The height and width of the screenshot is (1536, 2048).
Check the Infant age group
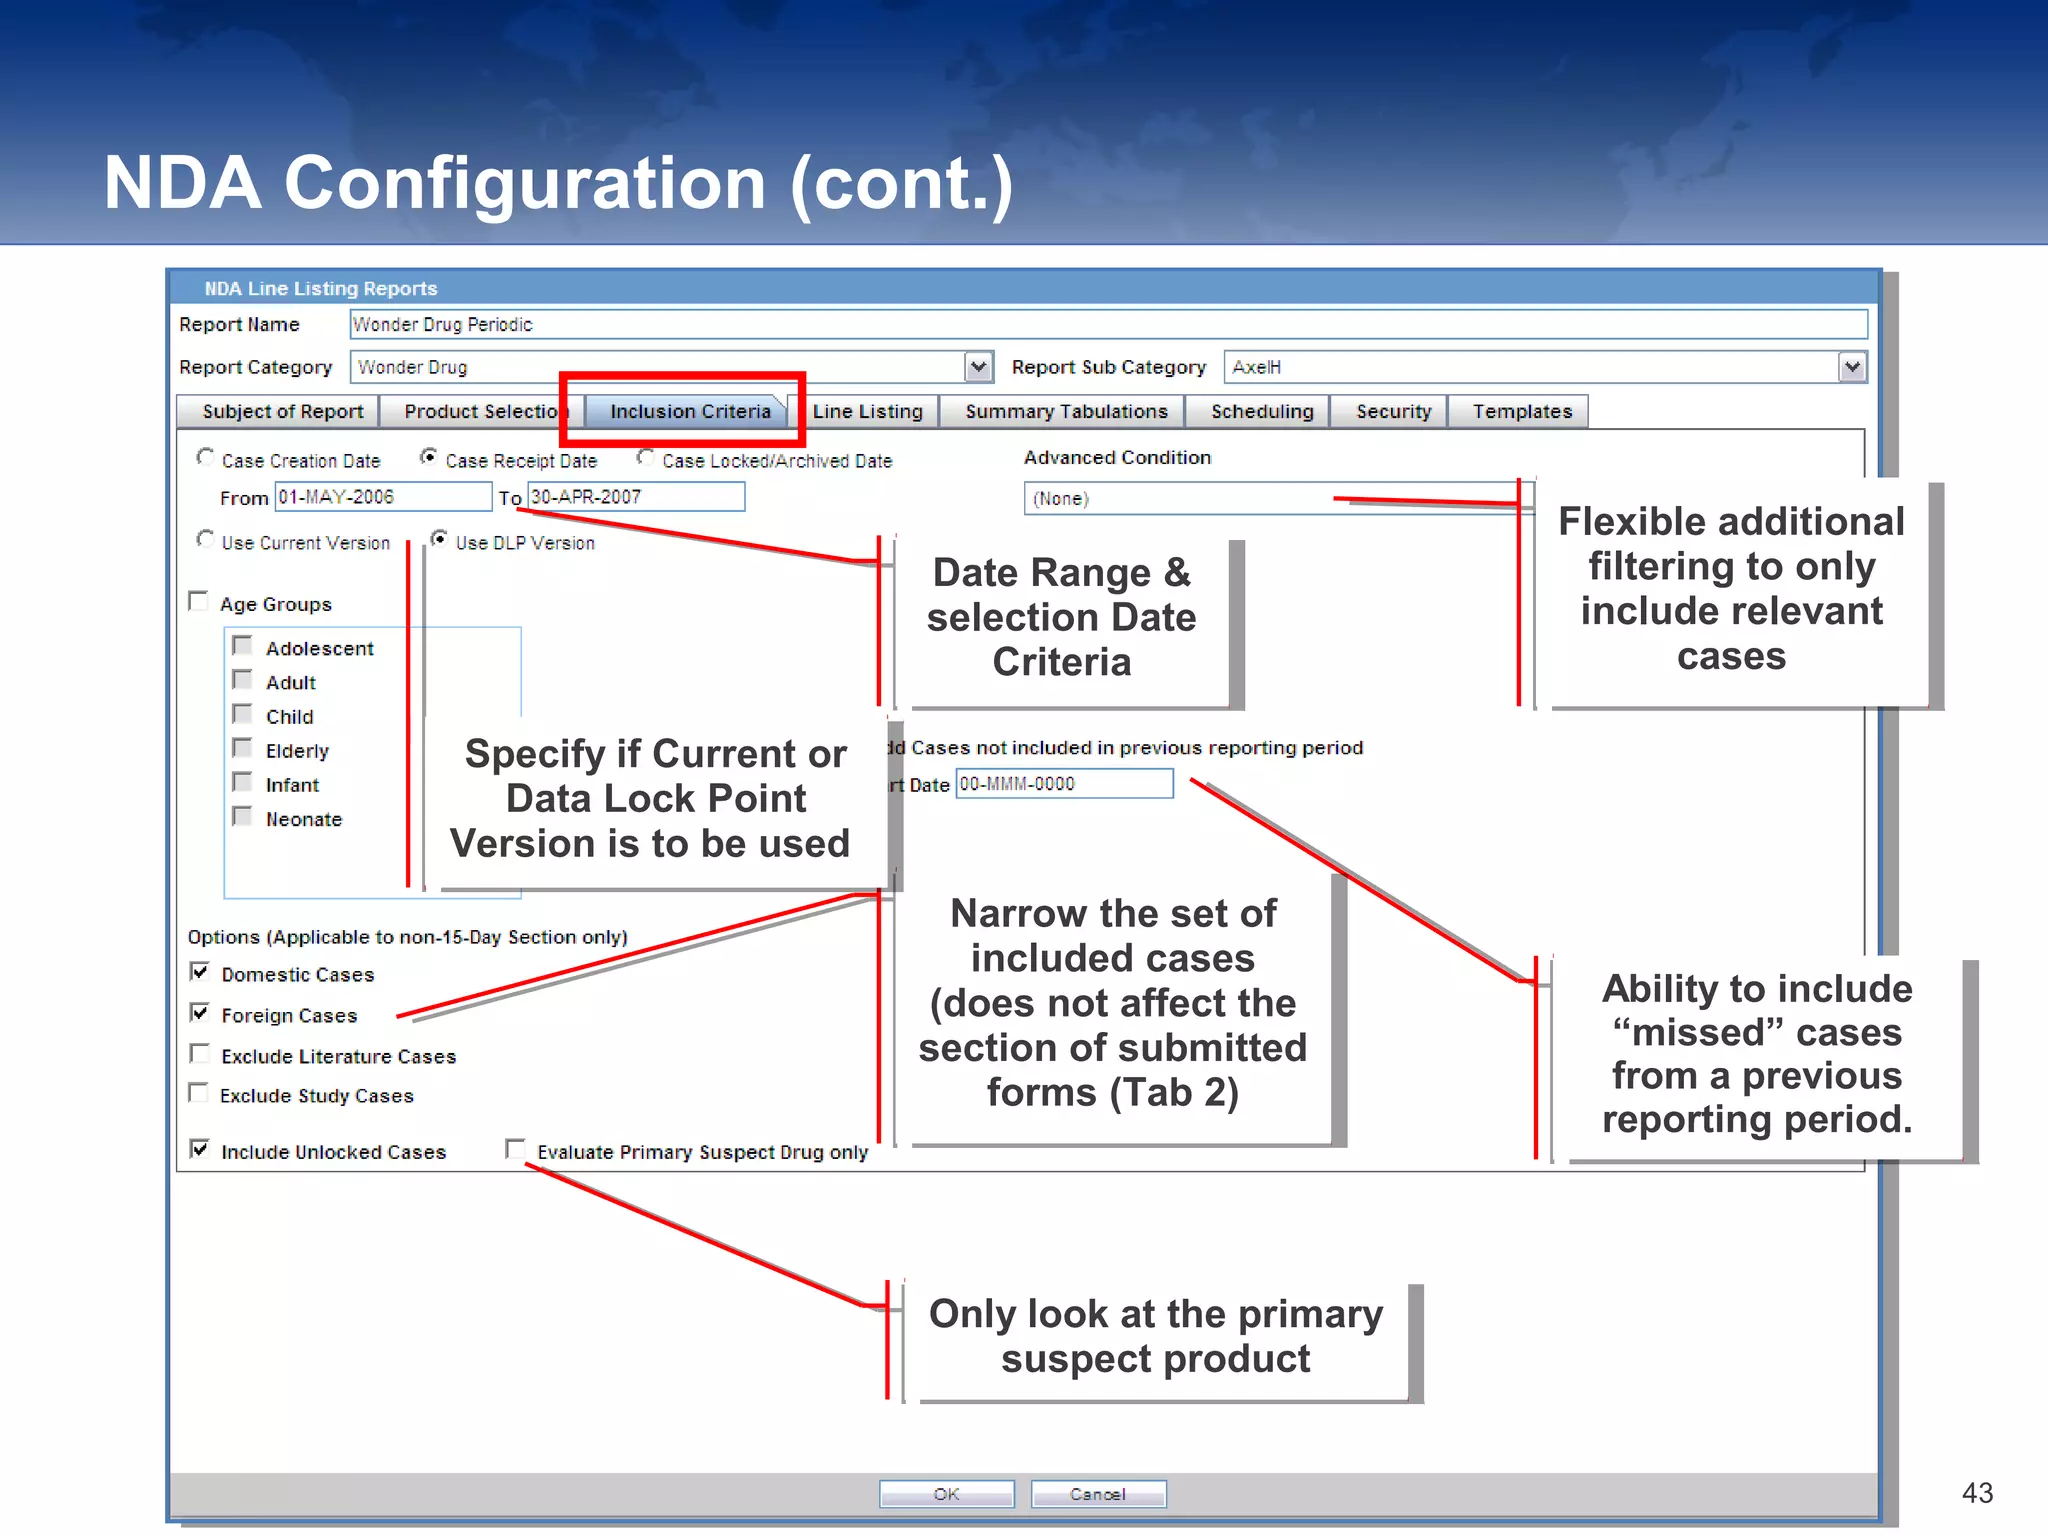pos(242,782)
